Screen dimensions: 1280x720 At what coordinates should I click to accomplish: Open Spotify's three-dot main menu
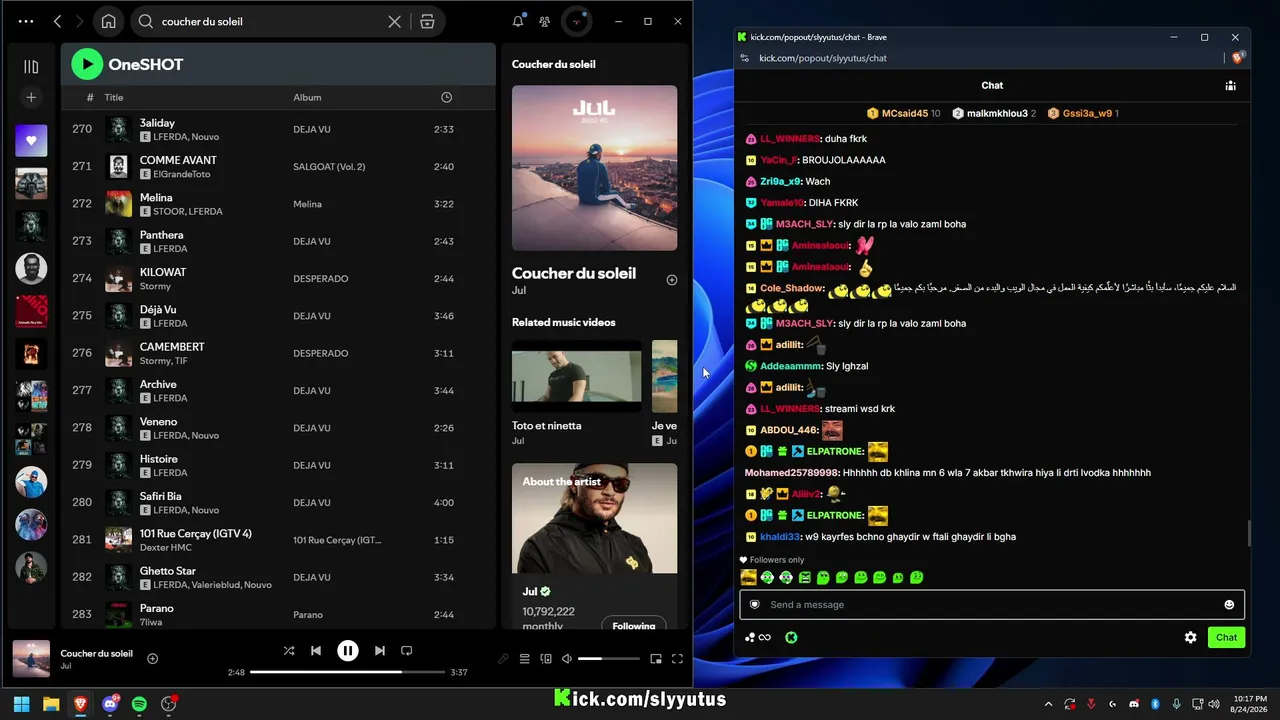[26, 21]
